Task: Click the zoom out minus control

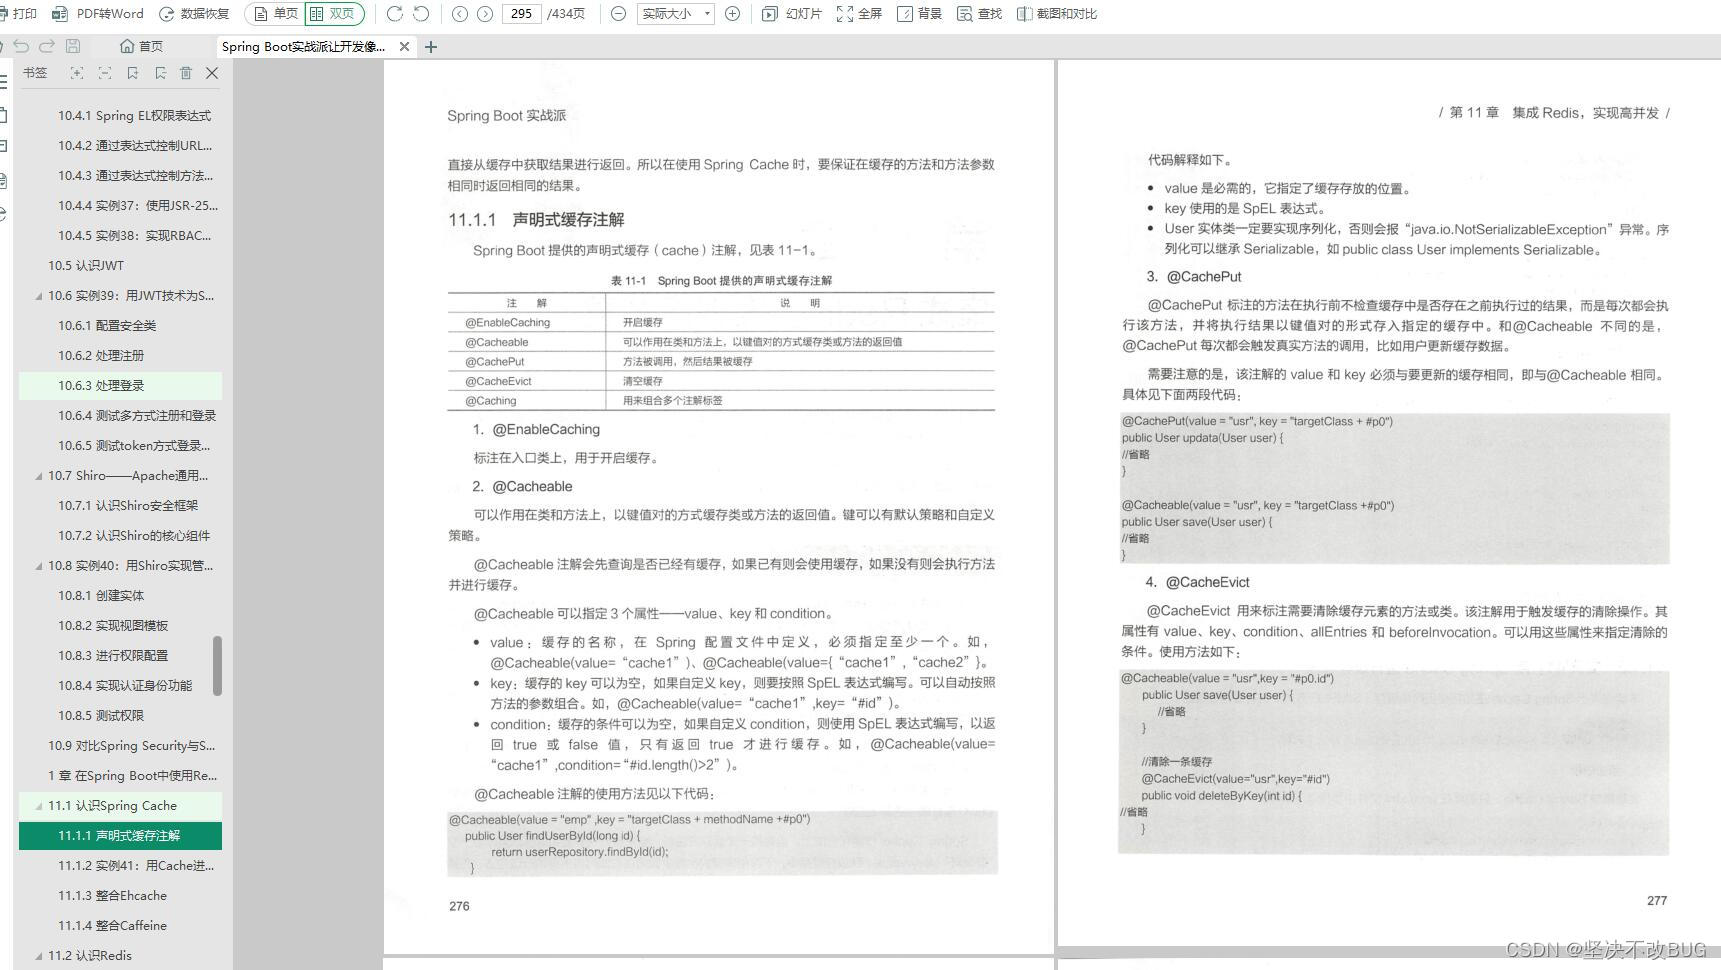Action: [x=617, y=13]
